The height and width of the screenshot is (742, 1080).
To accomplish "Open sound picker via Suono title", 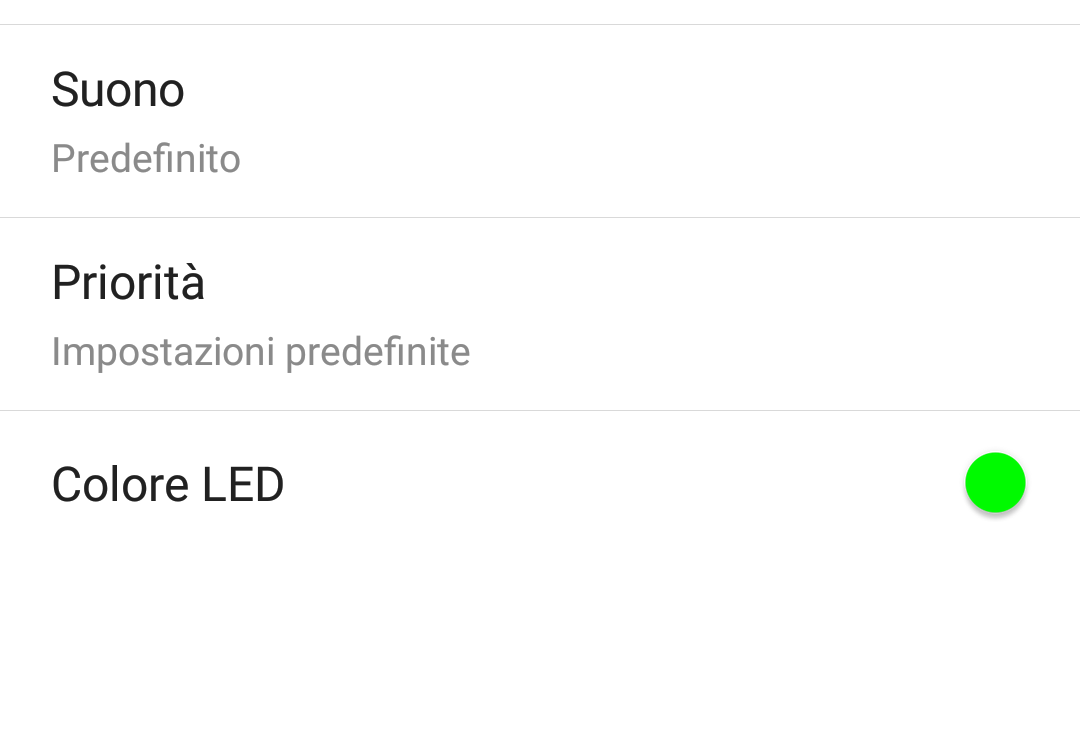I will tap(118, 90).
